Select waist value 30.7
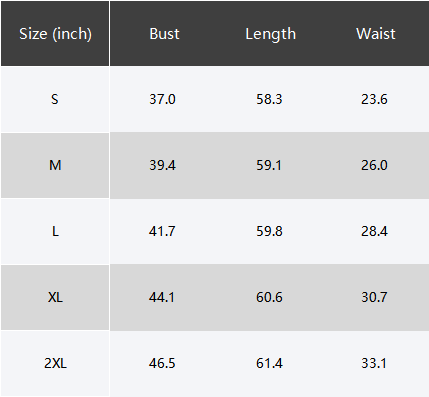Viewport: 429px width, 397px height. [x=374, y=297]
